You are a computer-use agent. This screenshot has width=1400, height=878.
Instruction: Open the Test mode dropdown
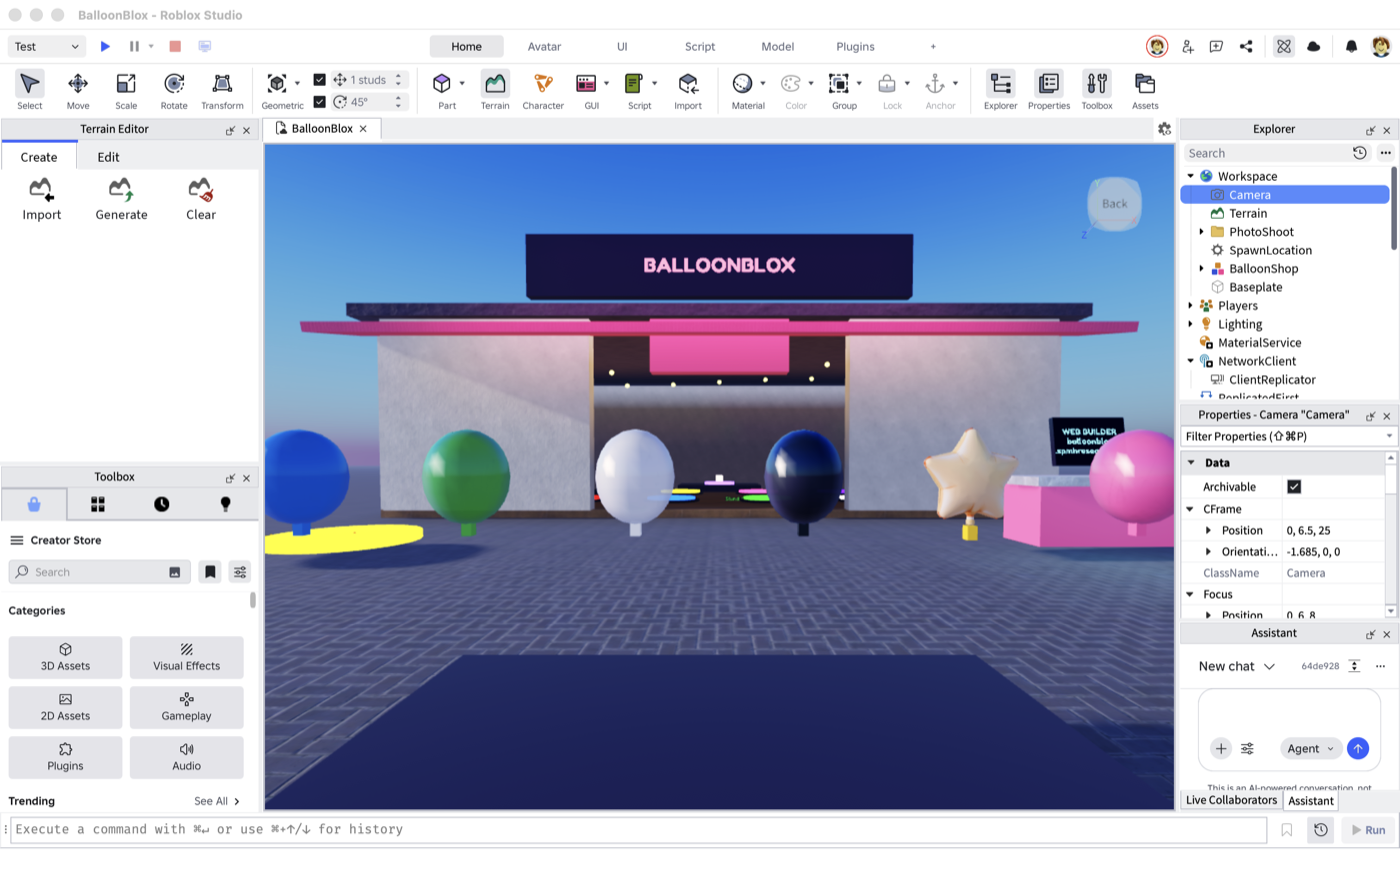click(46, 46)
